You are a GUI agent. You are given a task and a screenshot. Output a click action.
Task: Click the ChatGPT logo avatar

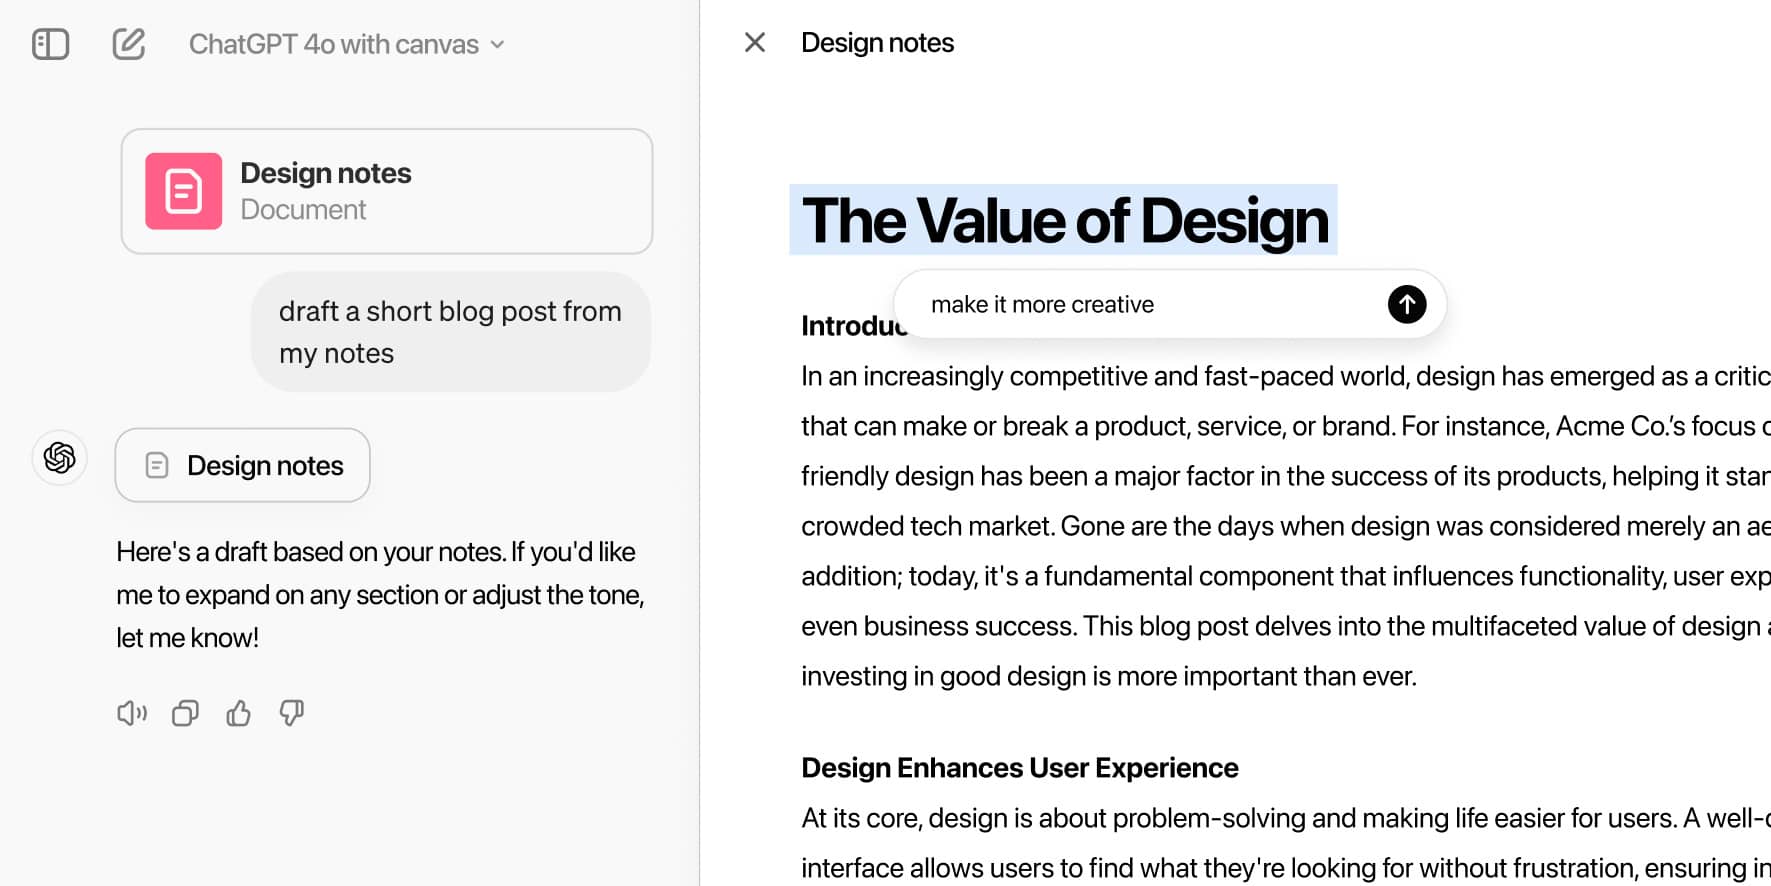(x=60, y=458)
